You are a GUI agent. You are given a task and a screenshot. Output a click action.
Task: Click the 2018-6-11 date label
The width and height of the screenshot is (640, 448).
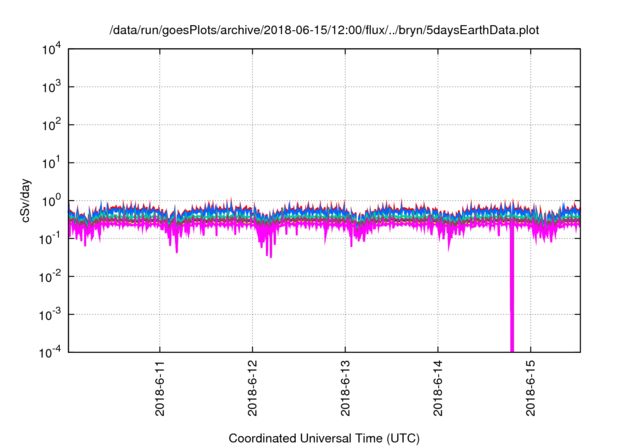[160, 388]
